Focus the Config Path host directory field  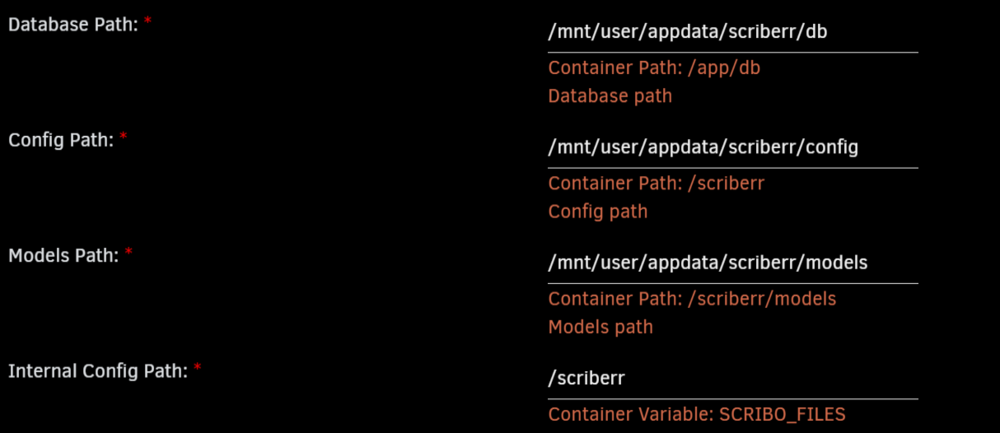click(733, 149)
